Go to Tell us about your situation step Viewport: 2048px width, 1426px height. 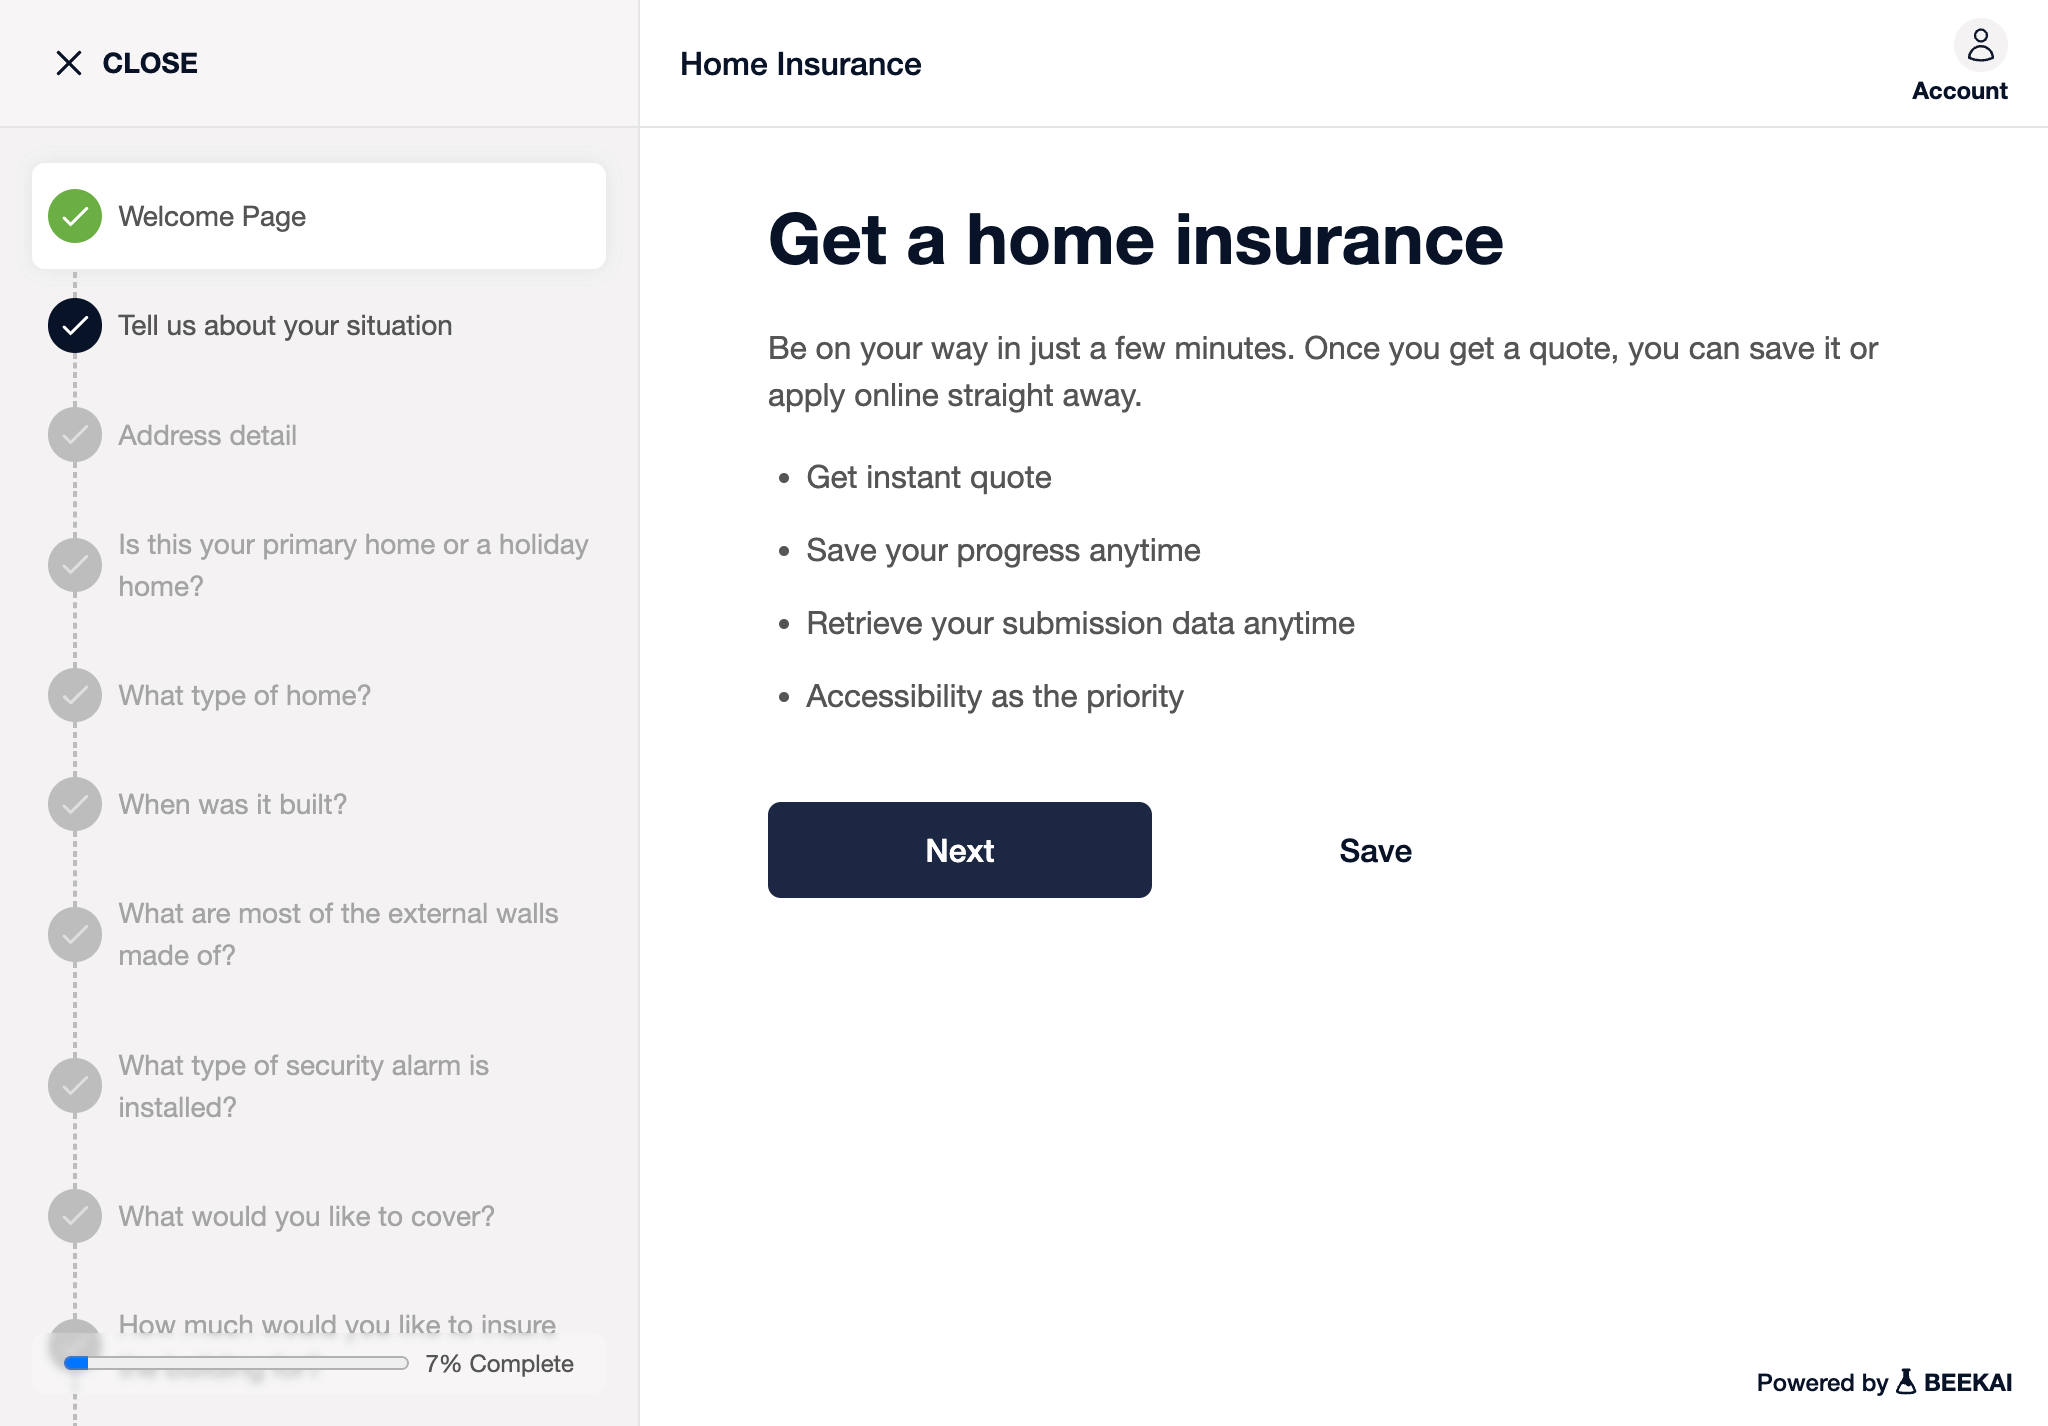285,326
